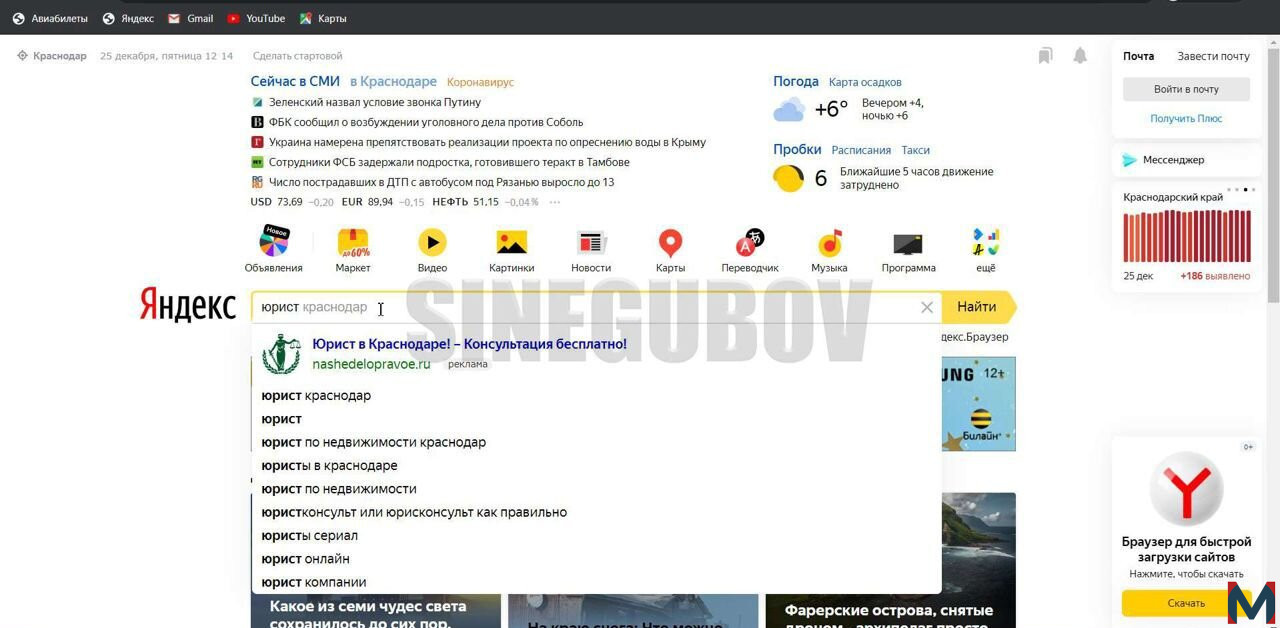
Task: Click the Войти в почту button
Action: click(1186, 89)
